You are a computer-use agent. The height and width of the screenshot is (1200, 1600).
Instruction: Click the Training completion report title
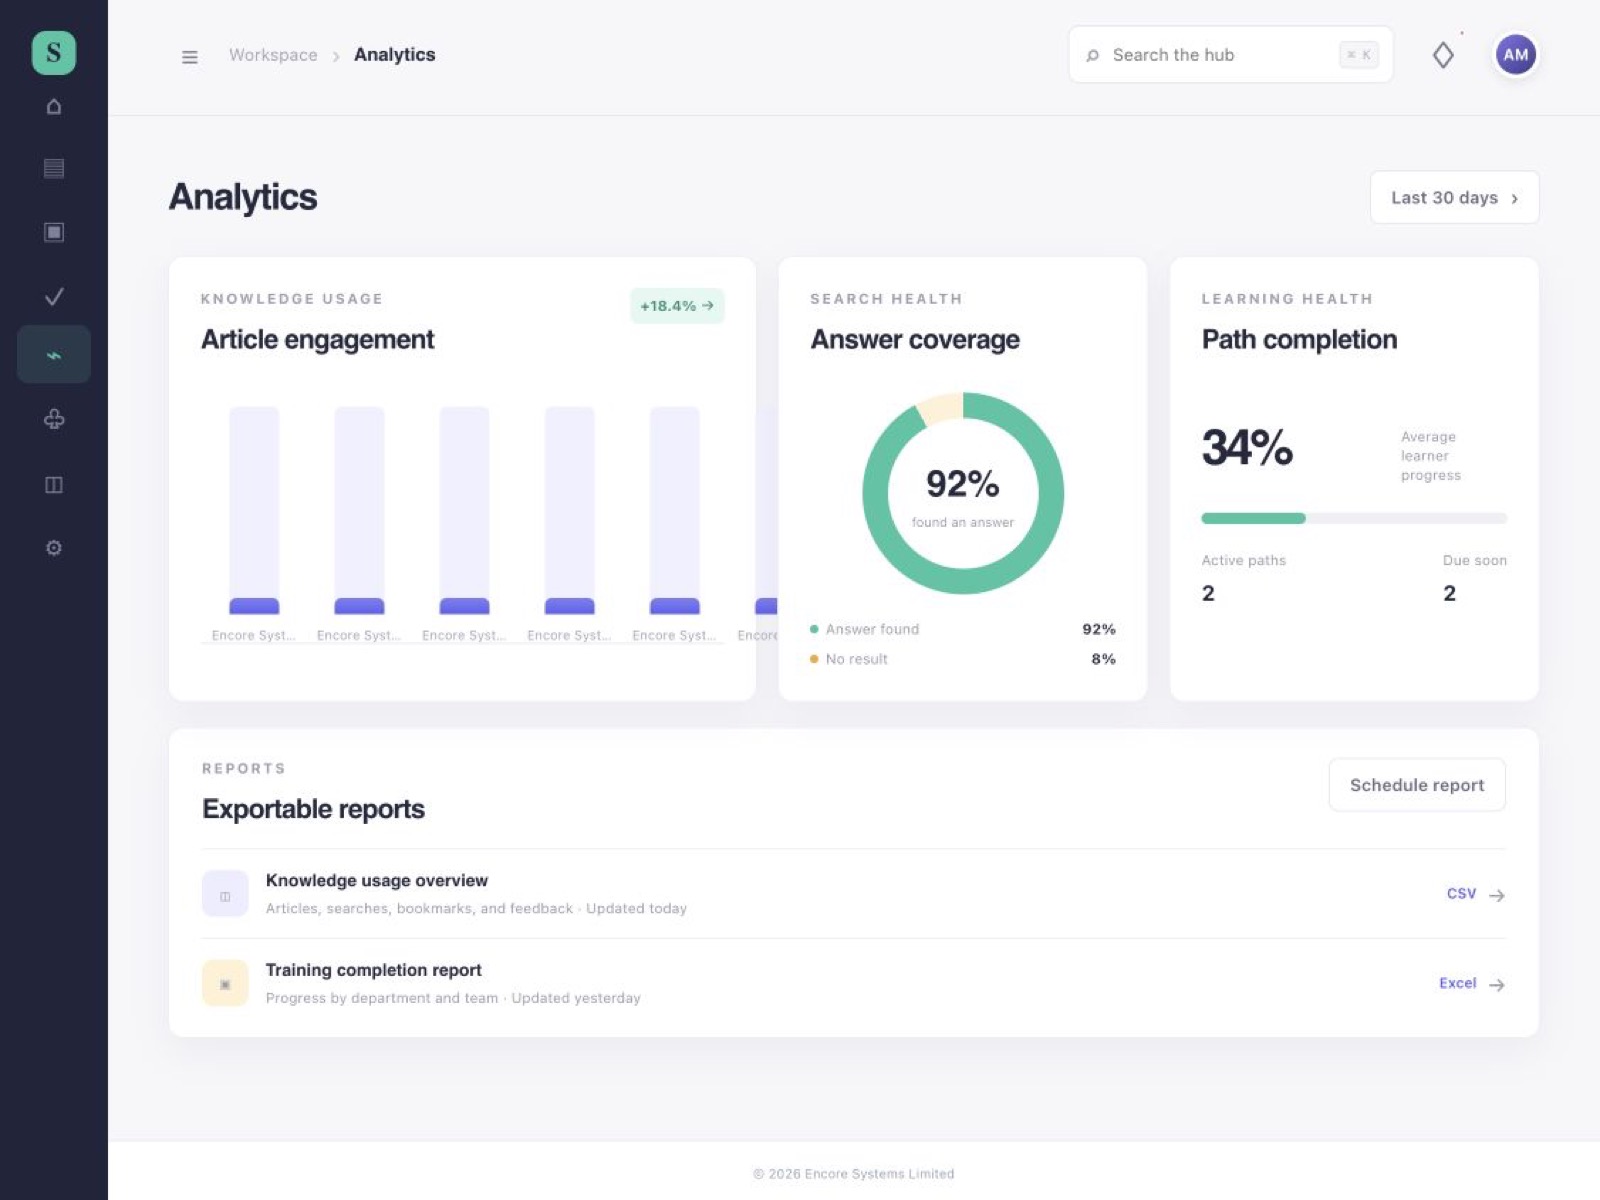[374, 970]
